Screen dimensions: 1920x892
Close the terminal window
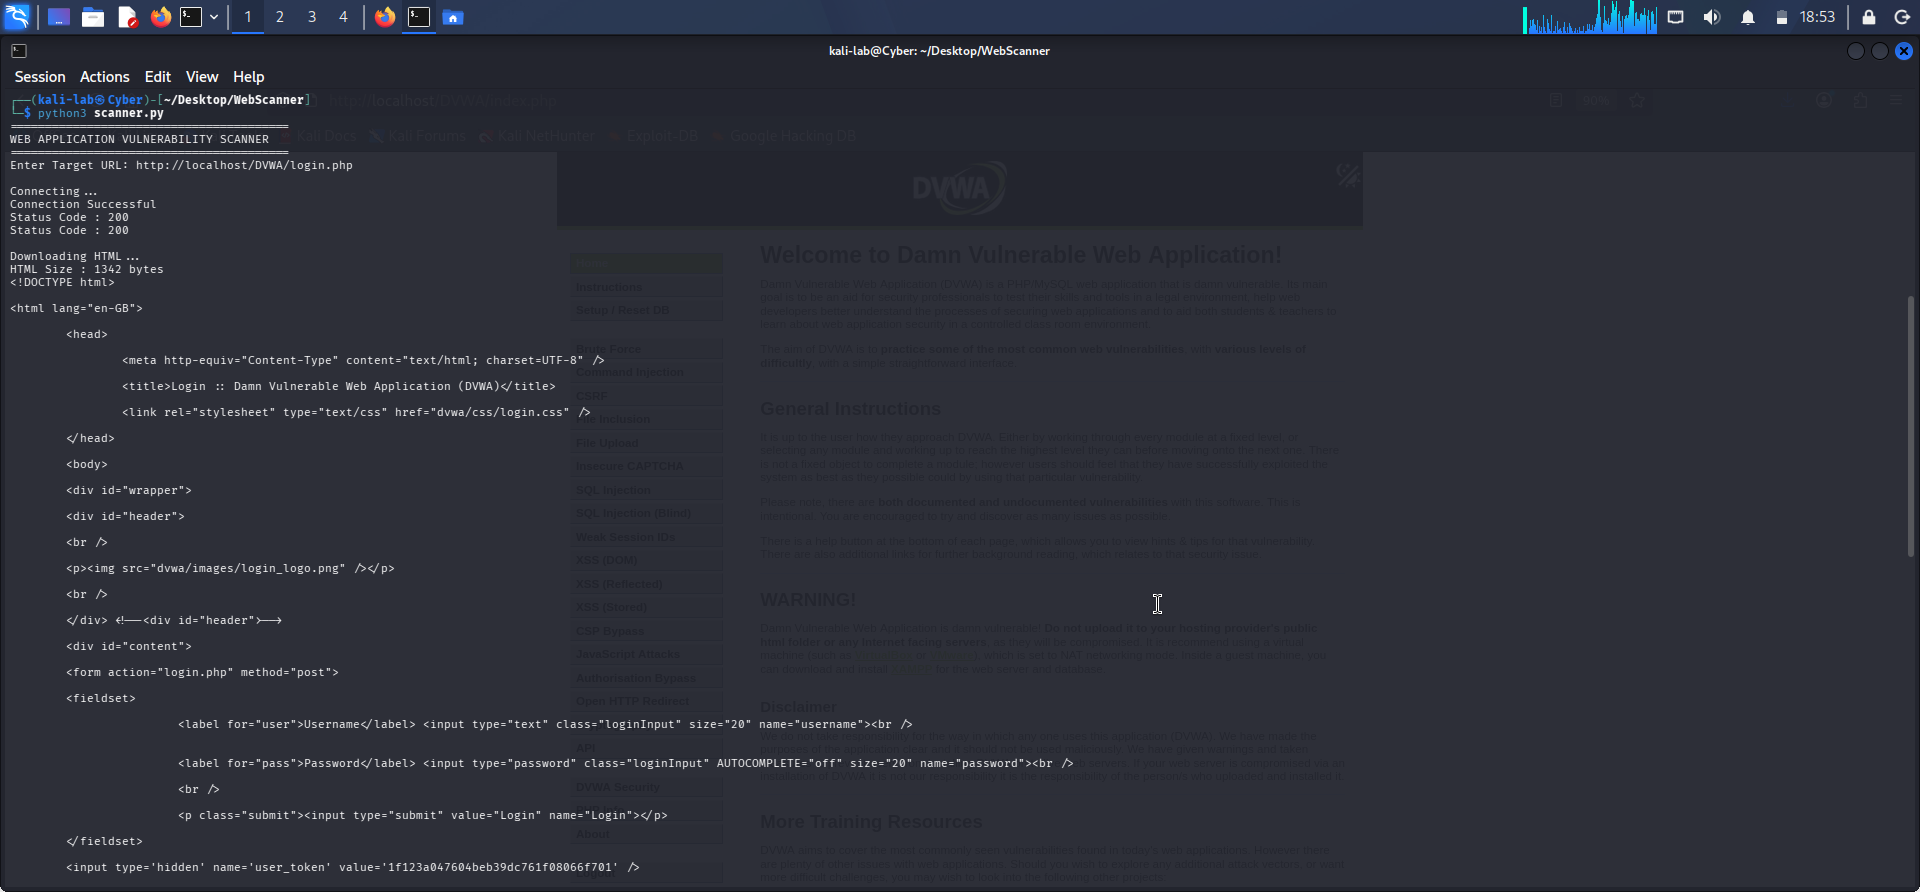(x=1904, y=51)
